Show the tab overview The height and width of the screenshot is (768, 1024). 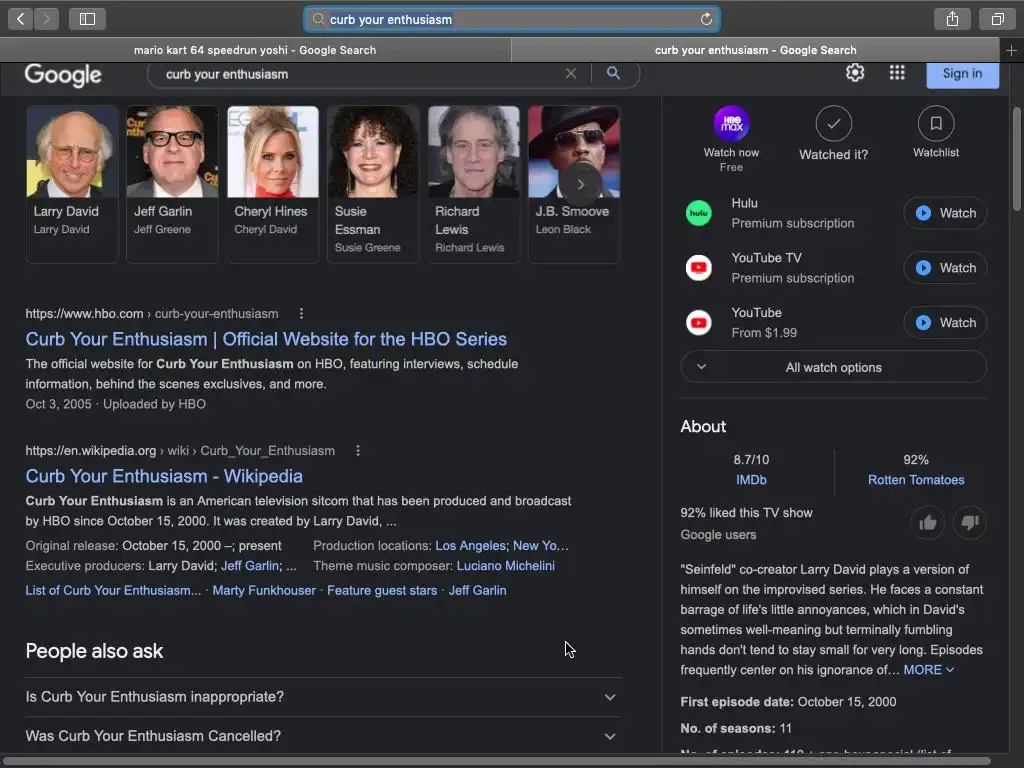pyautogui.click(x=997, y=19)
